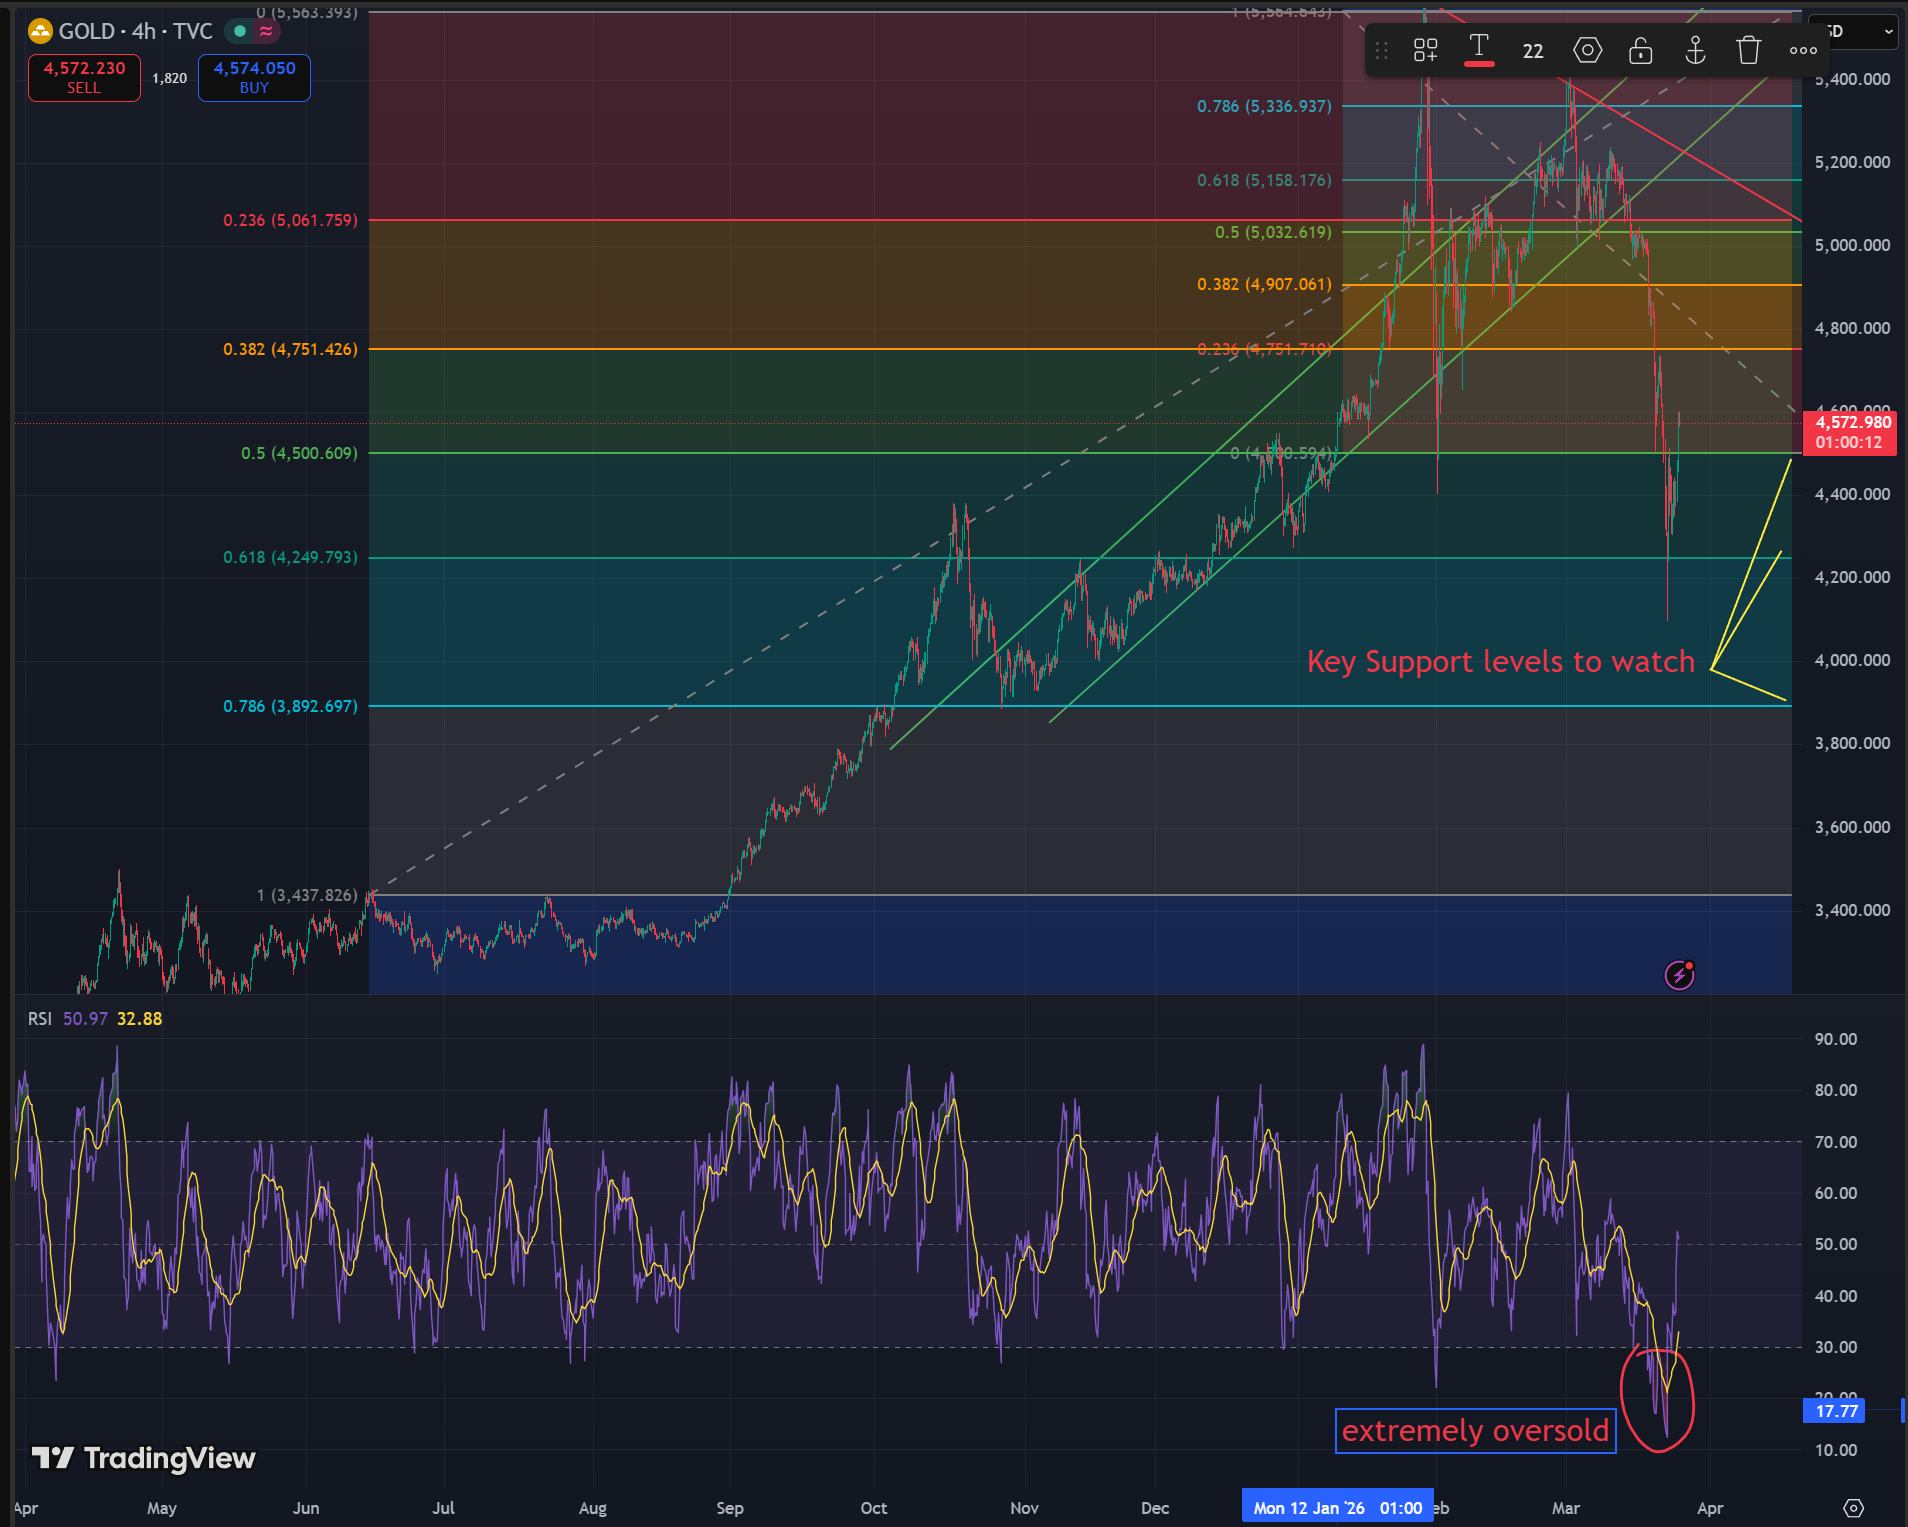Viewport: 1908px width, 1527px height.
Task: Click the BUY 4,574.050 button
Action: 254,77
